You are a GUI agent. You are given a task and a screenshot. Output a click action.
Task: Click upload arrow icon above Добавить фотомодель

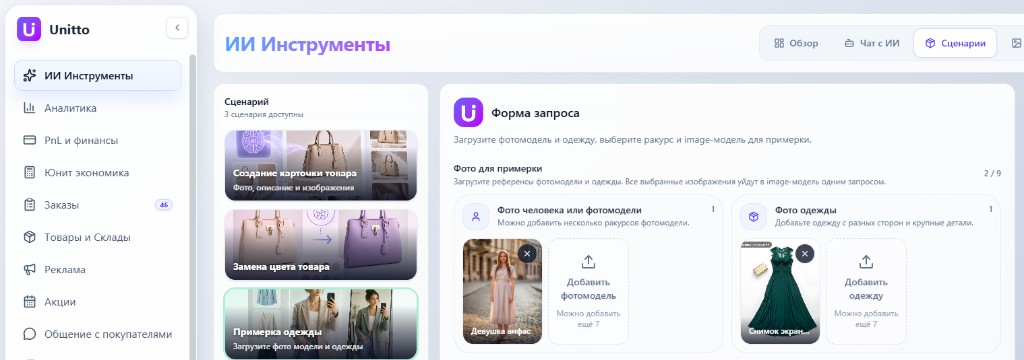(x=588, y=262)
